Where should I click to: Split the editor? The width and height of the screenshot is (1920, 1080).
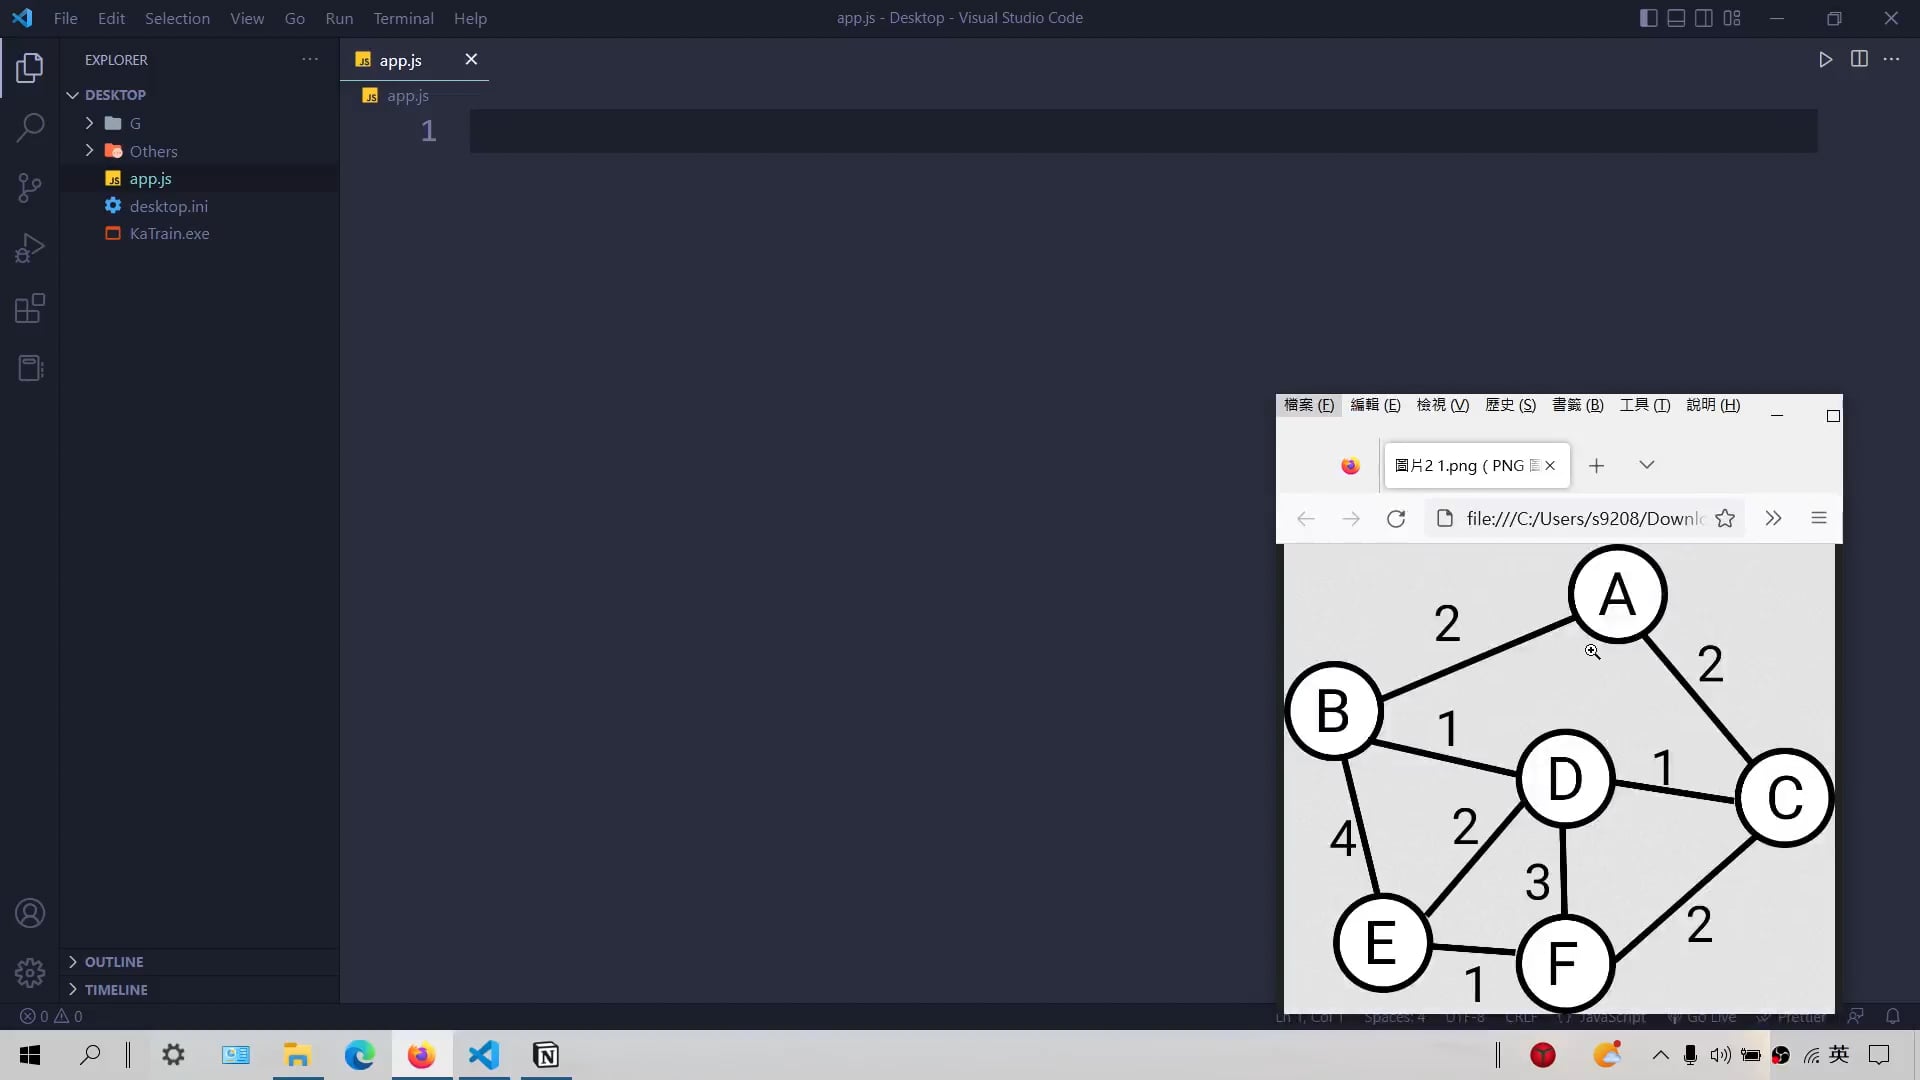coord(1859,59)
